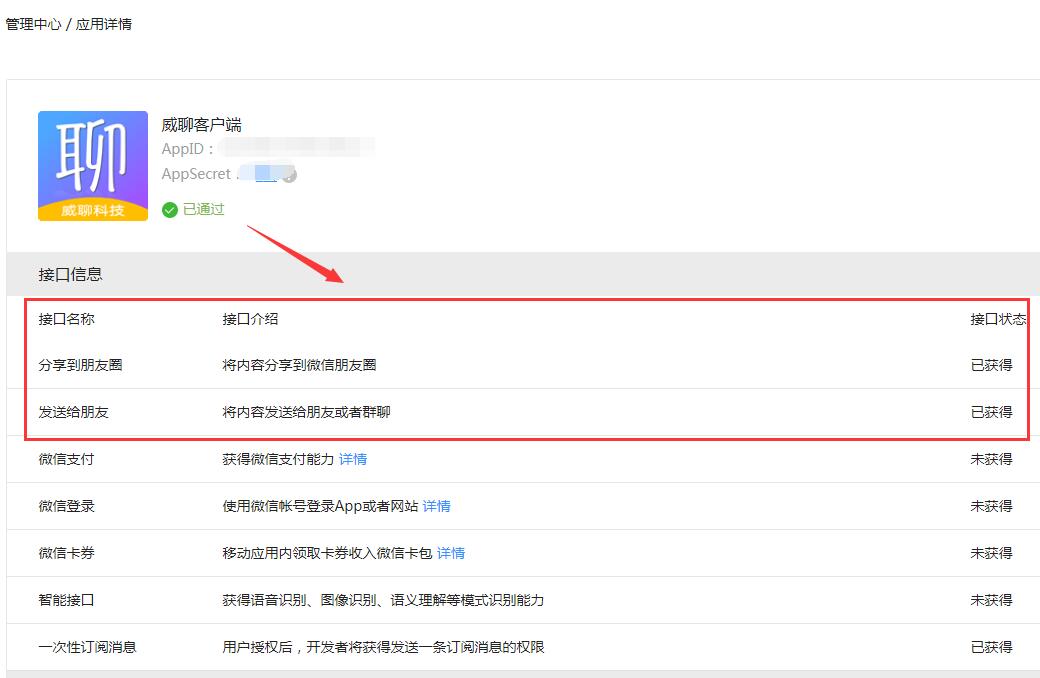Screen dimensions: 1040x678
Task: Open 详情 link for 微信支付
Action: (353, 459)
